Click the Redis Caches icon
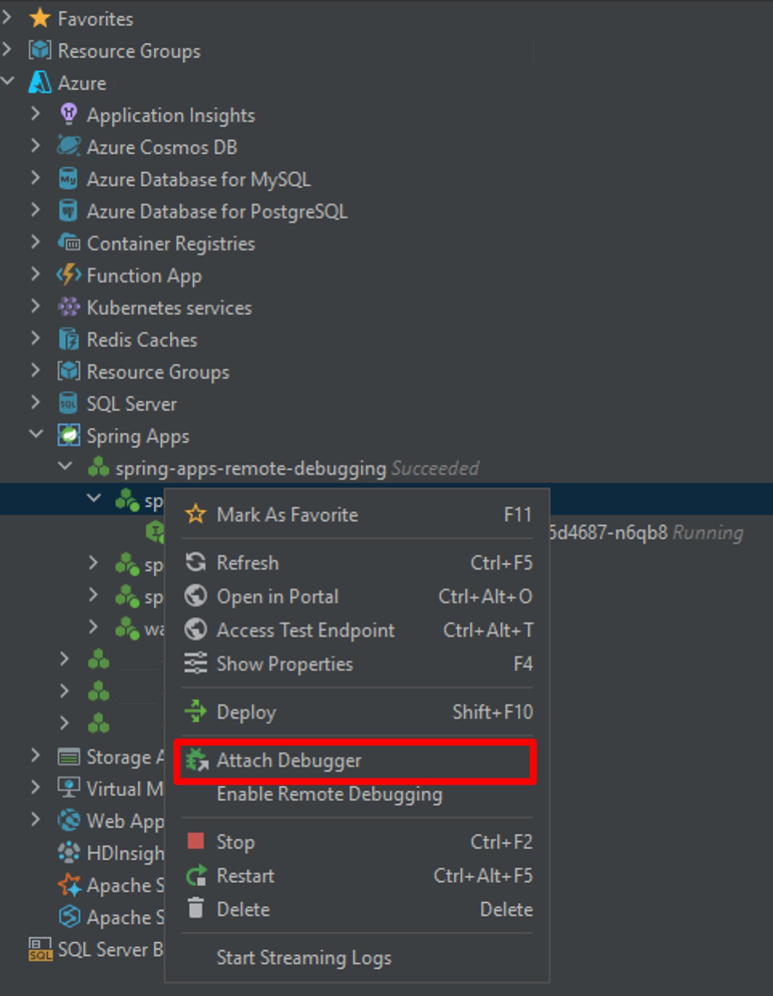Image resolution: width=773 pixels, height=996 pixels. point(69,339)
